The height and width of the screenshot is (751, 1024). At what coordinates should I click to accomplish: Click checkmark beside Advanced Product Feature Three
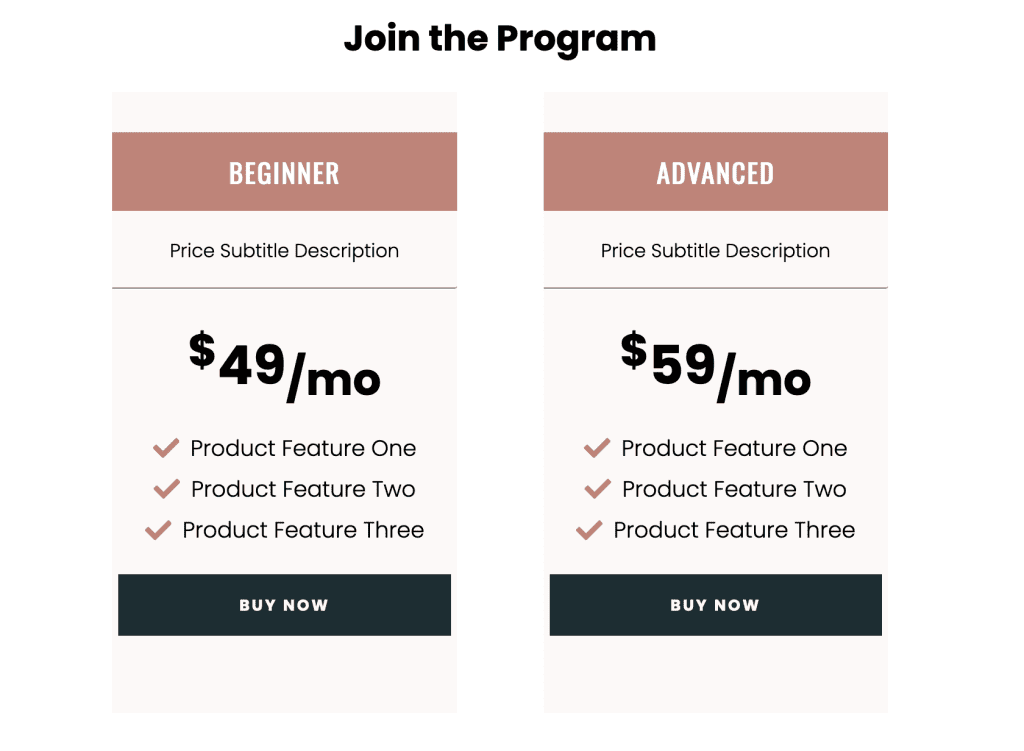click(589, 530)
